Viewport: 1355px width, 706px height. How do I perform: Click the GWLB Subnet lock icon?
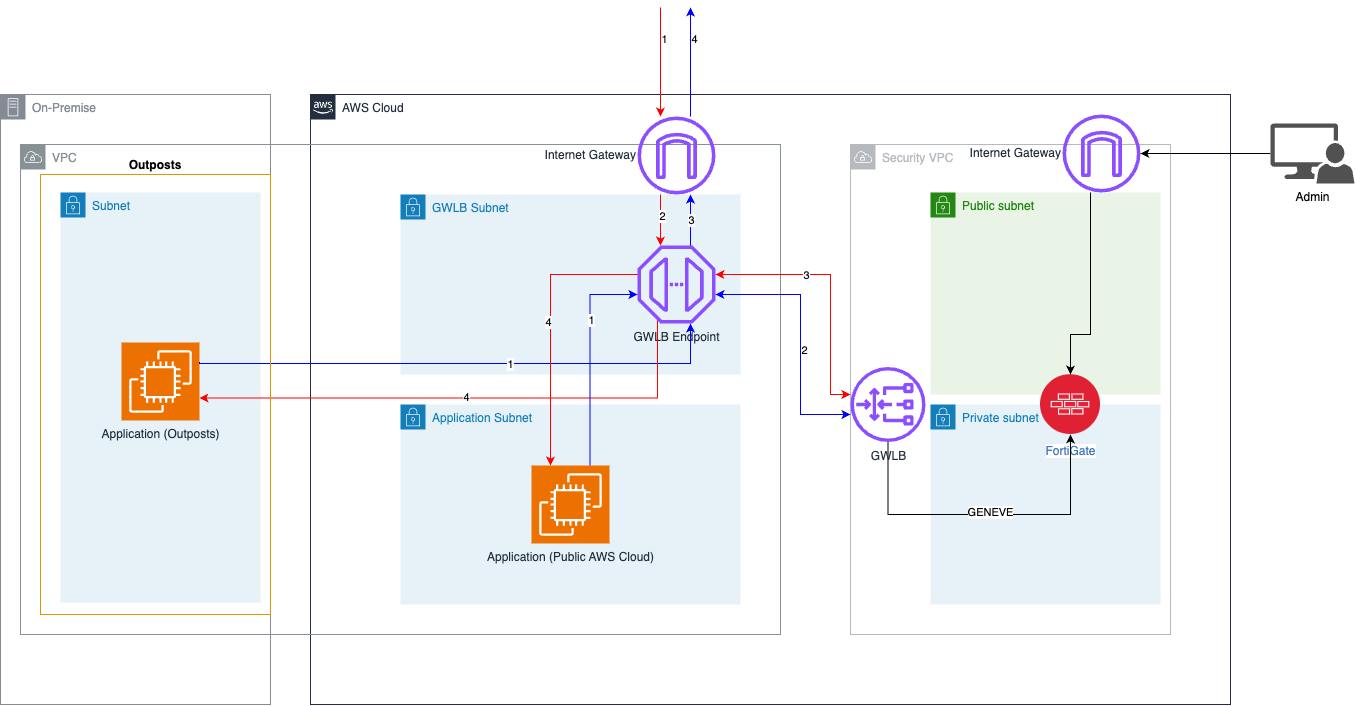(413, 207)
